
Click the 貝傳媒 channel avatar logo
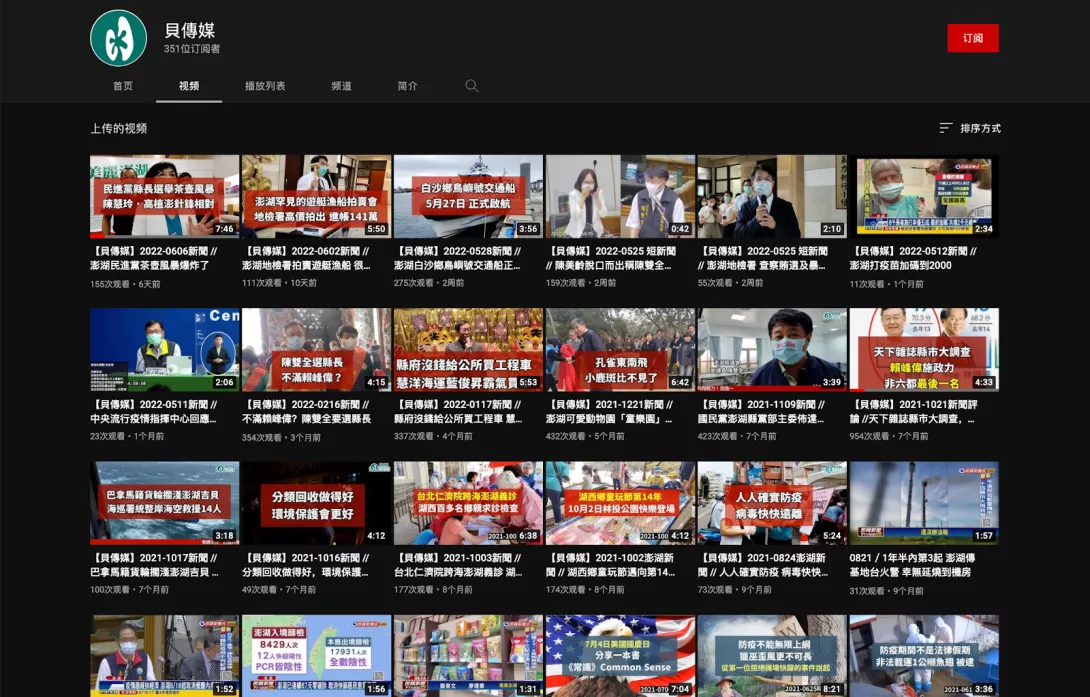[x=118, y=38]
